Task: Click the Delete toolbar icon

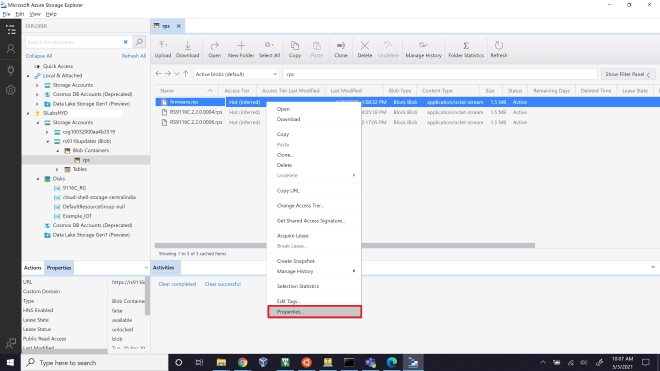Action: 365,49
